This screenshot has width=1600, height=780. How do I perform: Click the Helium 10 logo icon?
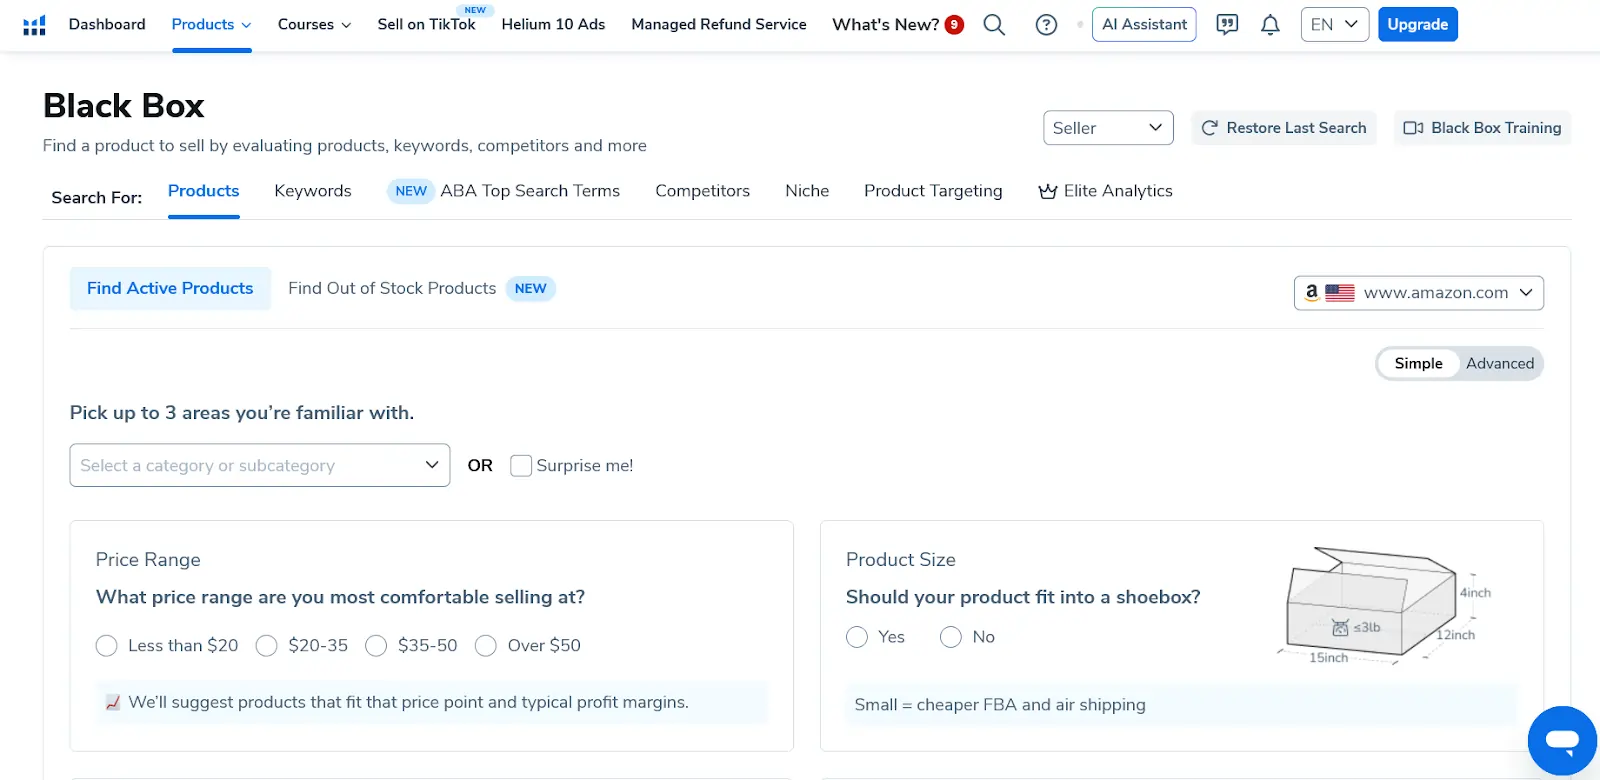click(x=34, y=25)
